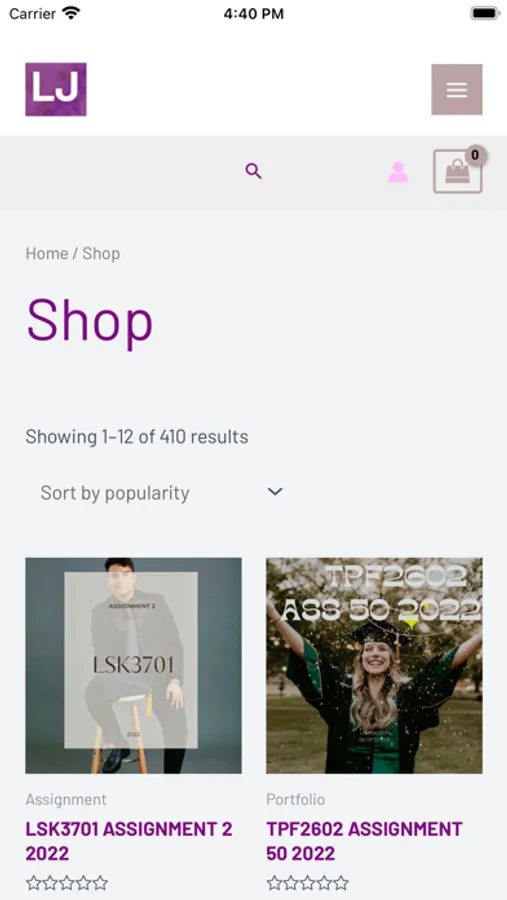This screenshot has width=507, height=900.
Task: Click the Portfolio category label
Action: pos(296,799)
